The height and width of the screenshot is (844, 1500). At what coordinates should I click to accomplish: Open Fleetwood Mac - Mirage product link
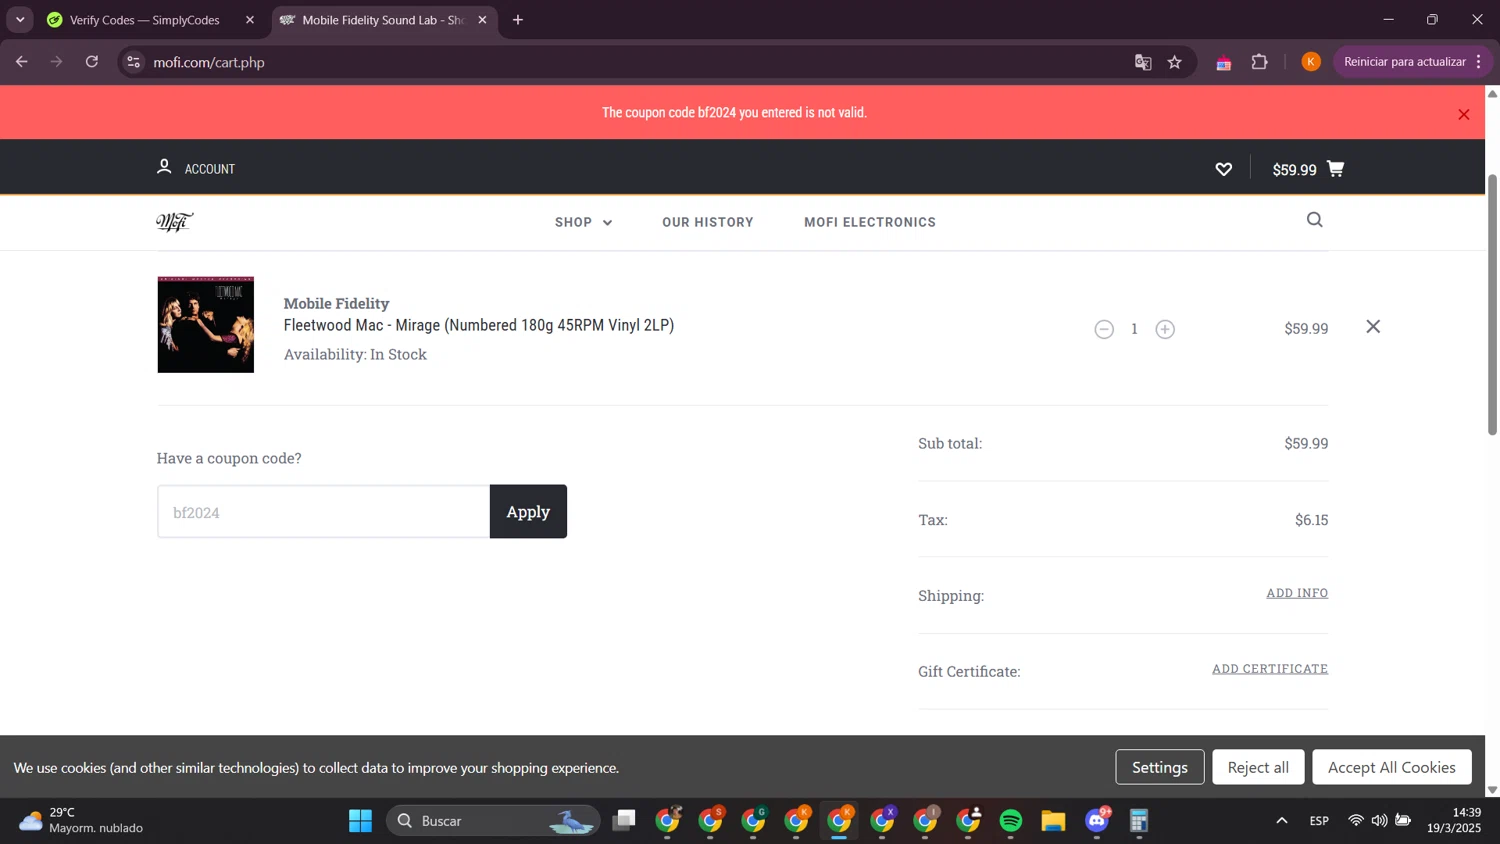coord(479,325)
